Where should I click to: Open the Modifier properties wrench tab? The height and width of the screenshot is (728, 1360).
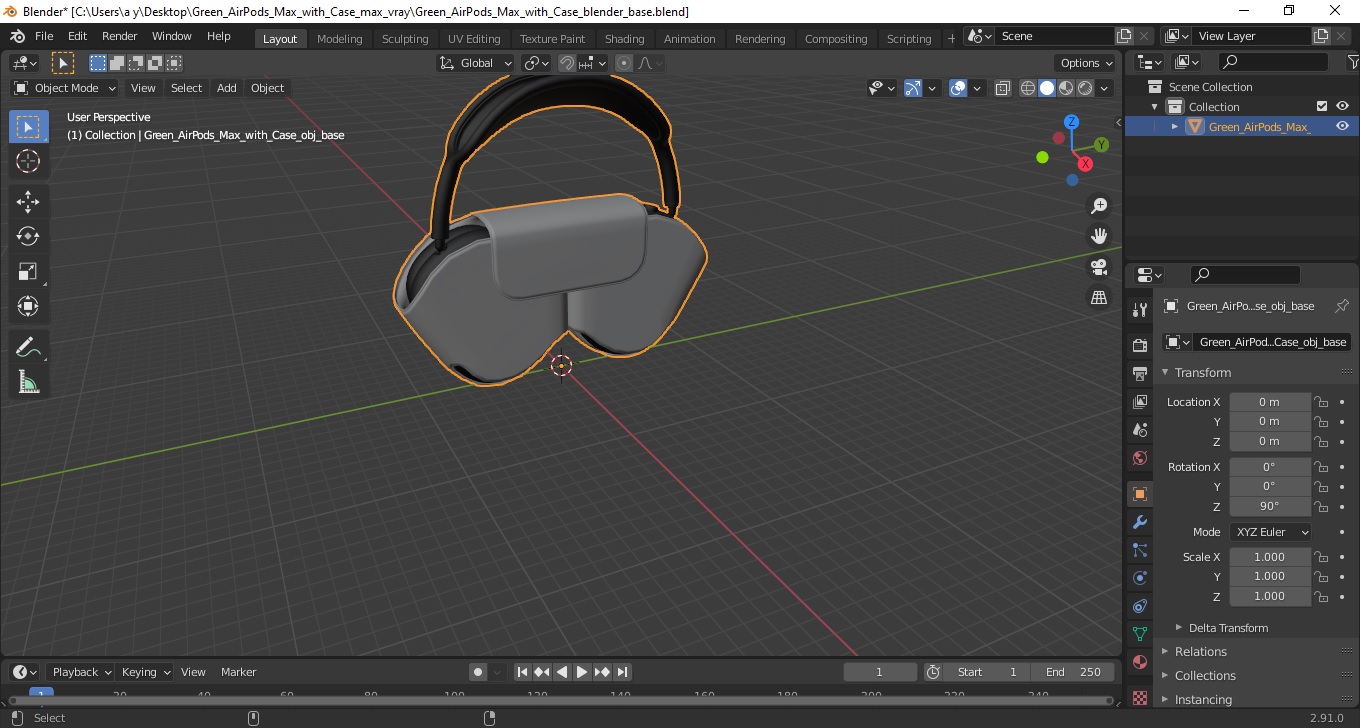click(x=1139, y=522)
